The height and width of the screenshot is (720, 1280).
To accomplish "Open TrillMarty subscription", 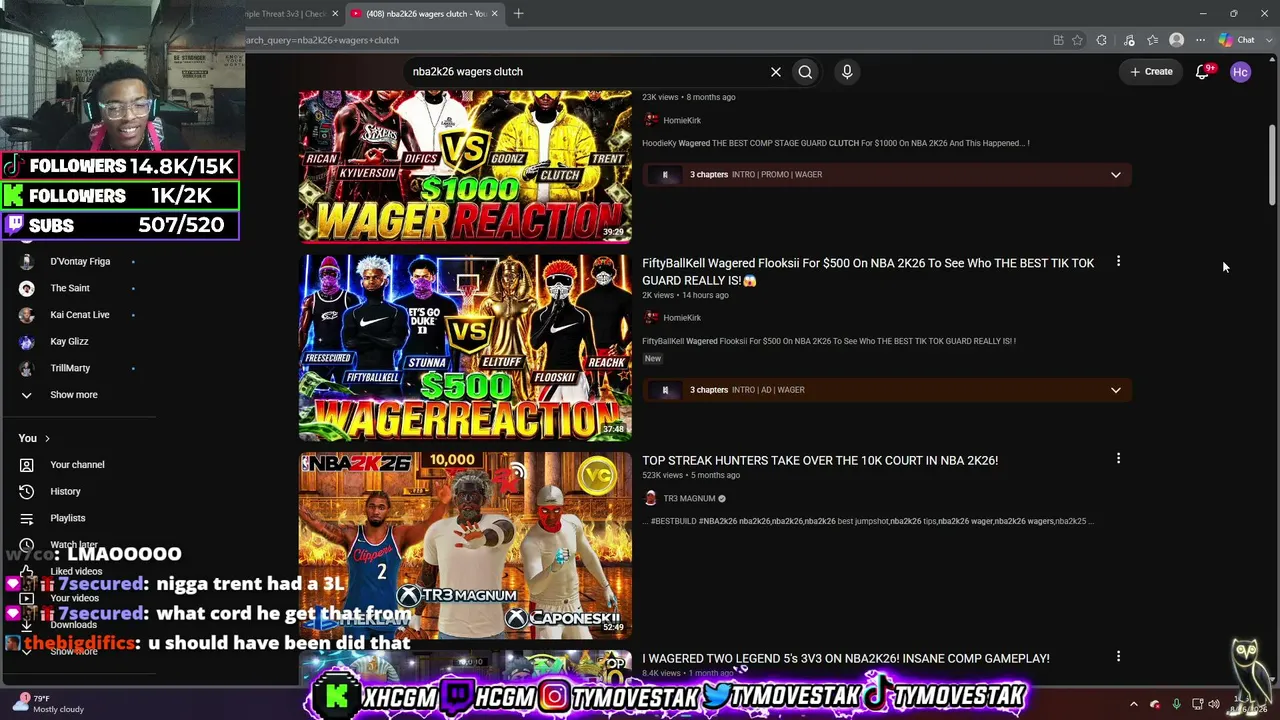I will coord(70,368).
